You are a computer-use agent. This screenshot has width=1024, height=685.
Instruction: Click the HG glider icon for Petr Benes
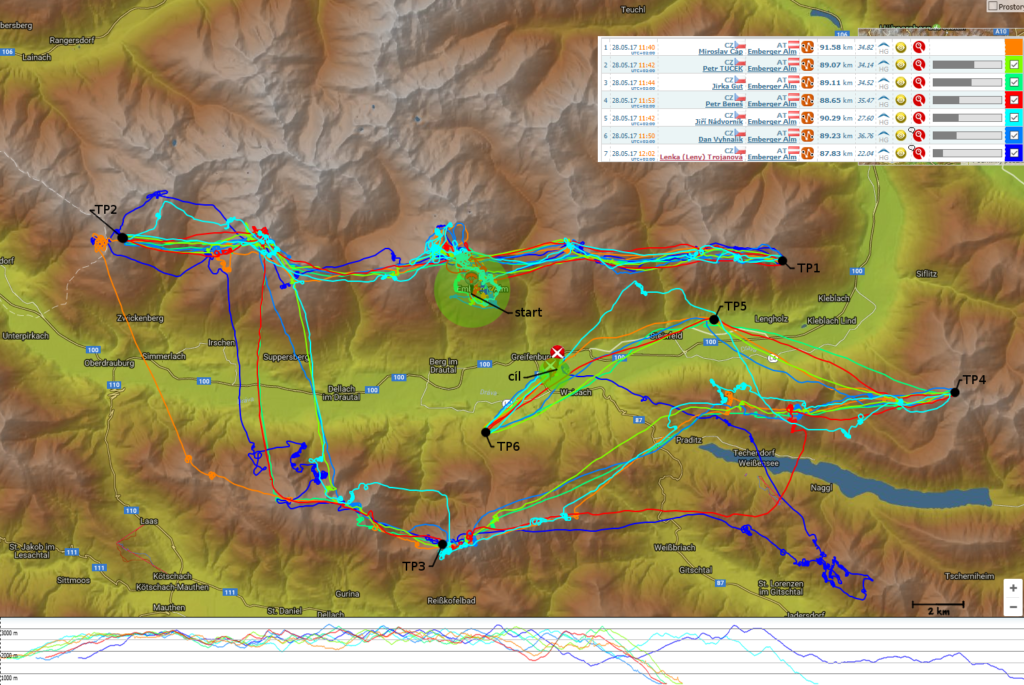(x=884, y=99)
